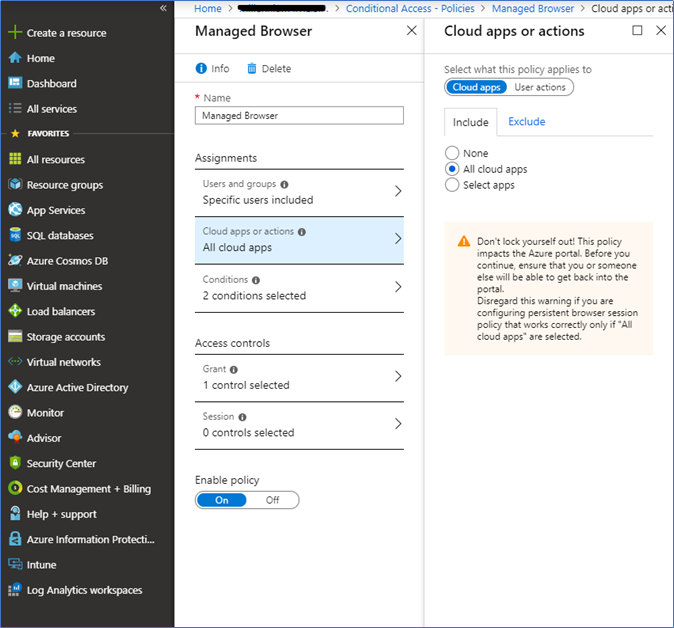This screenshot has height=628, width=674.
Task: Open Virtual machines menu entry text
Action: pyautogui.click(x=64, y=286)
